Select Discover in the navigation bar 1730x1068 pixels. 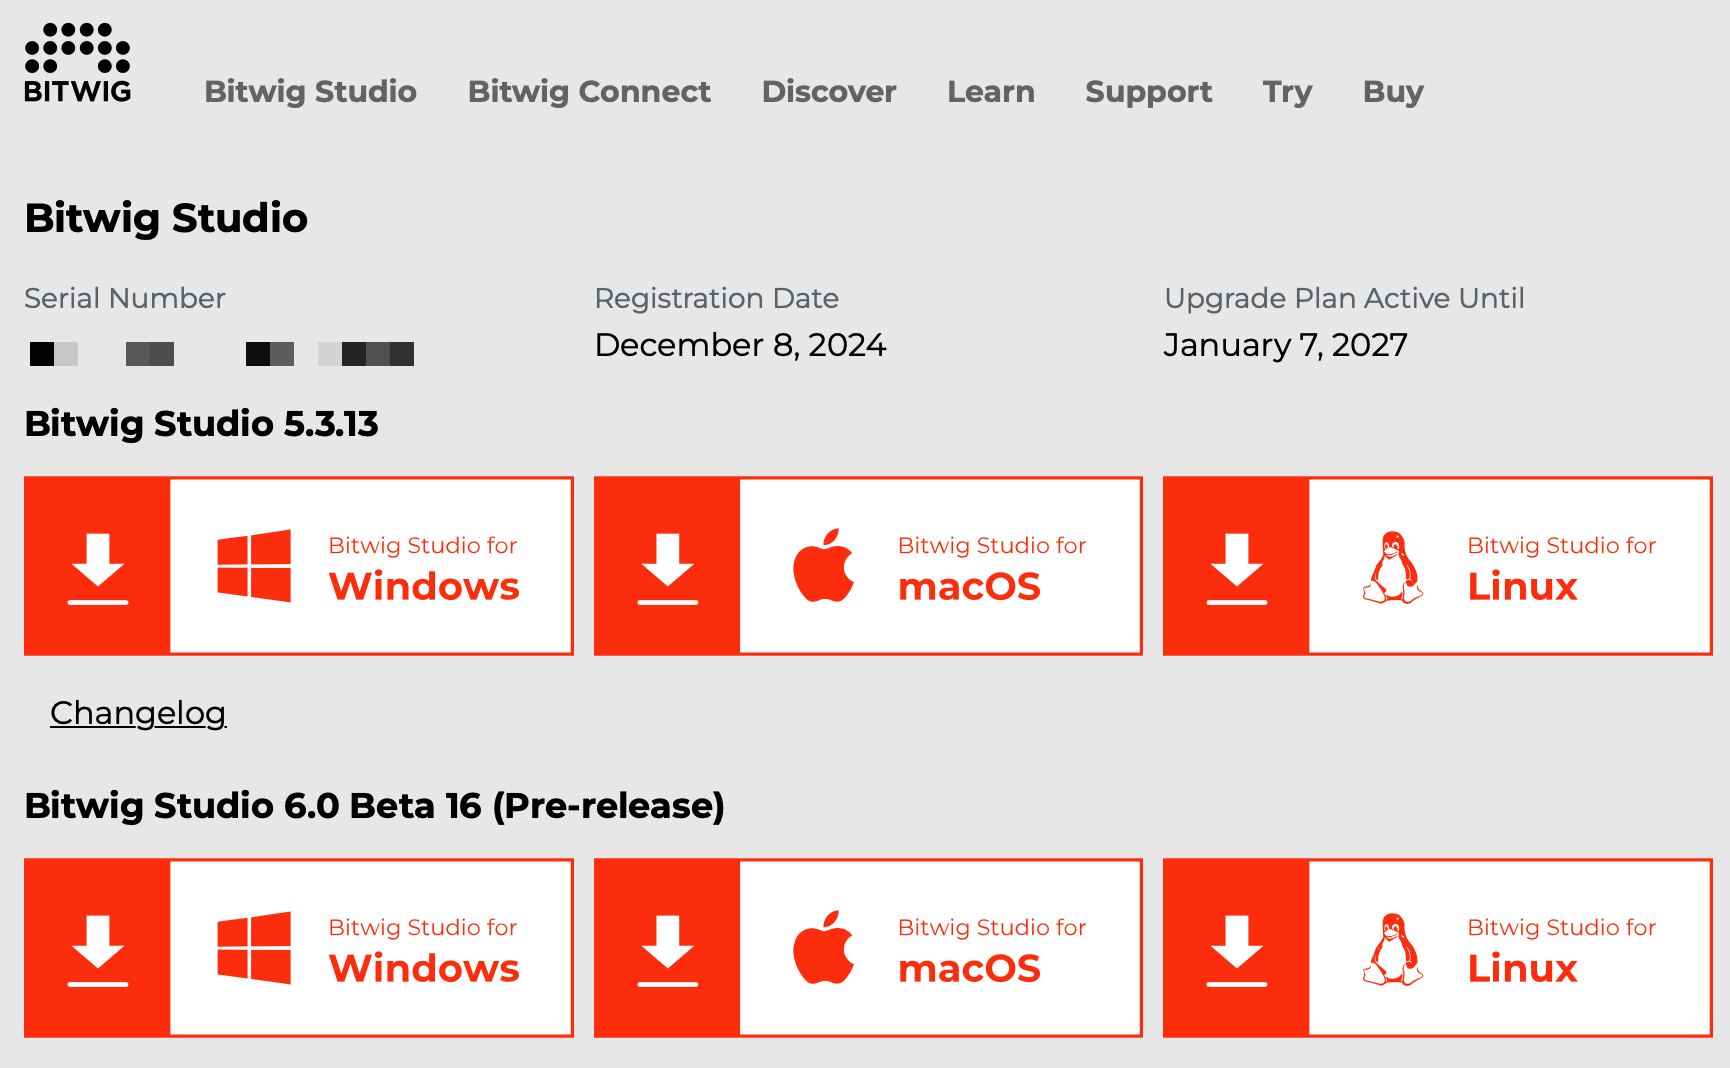point(829,91)
